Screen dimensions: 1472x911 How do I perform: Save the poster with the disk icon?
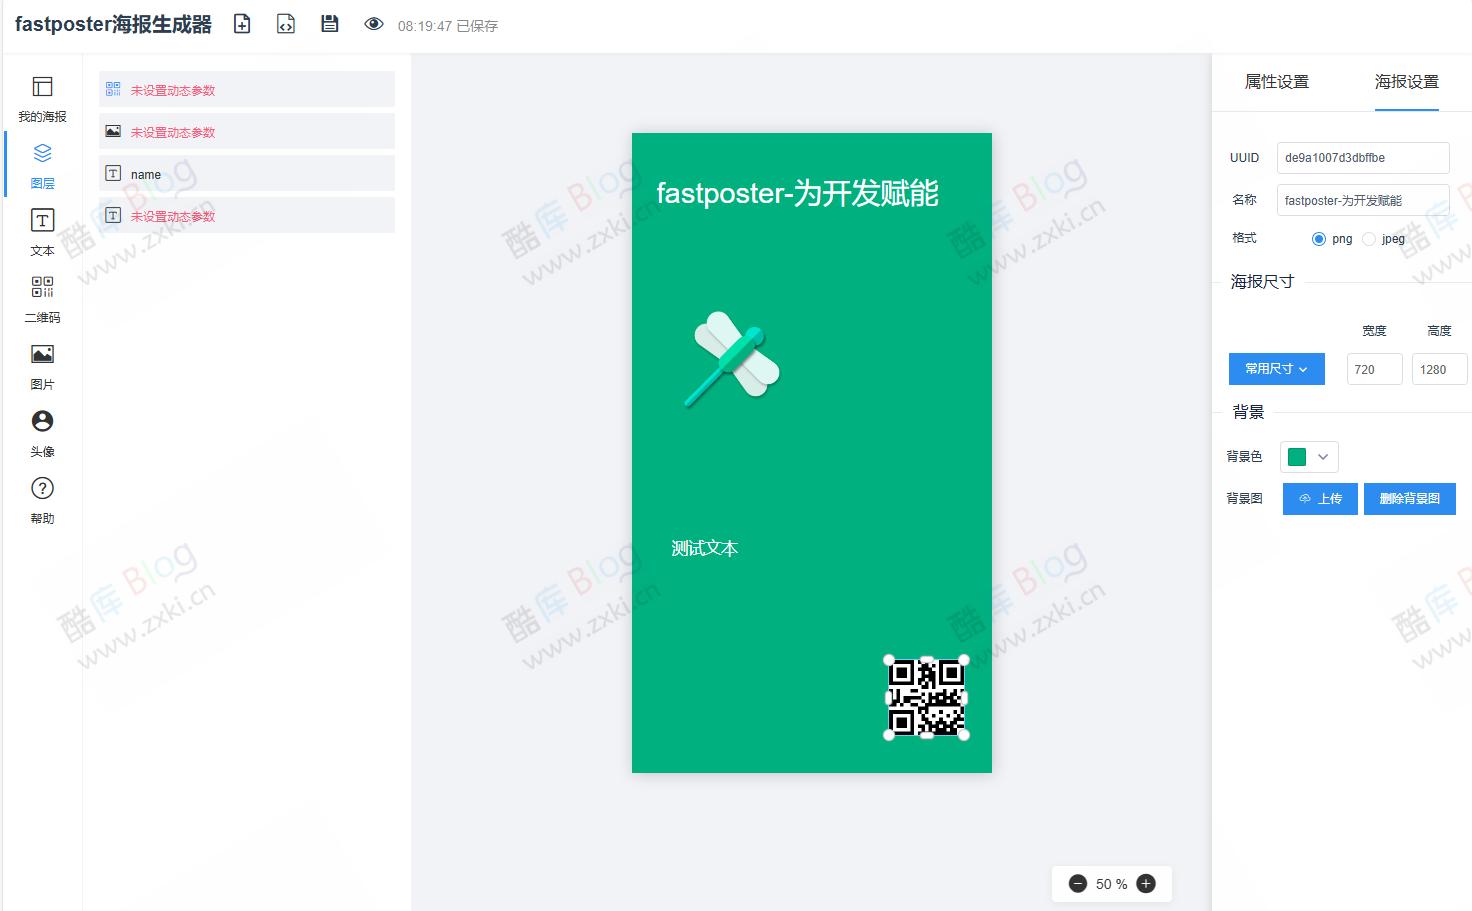point(330,24)
